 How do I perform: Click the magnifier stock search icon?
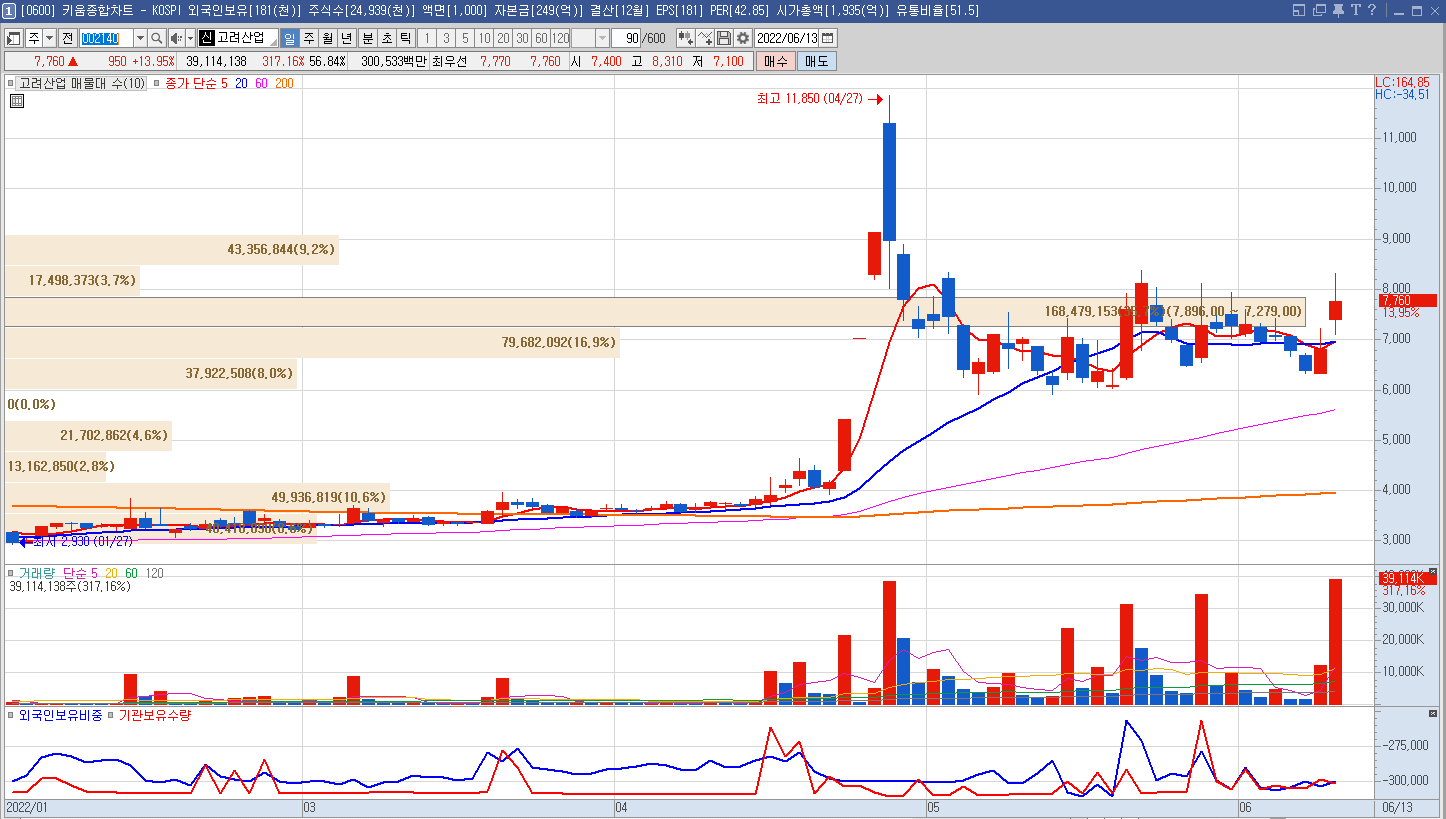157,38
